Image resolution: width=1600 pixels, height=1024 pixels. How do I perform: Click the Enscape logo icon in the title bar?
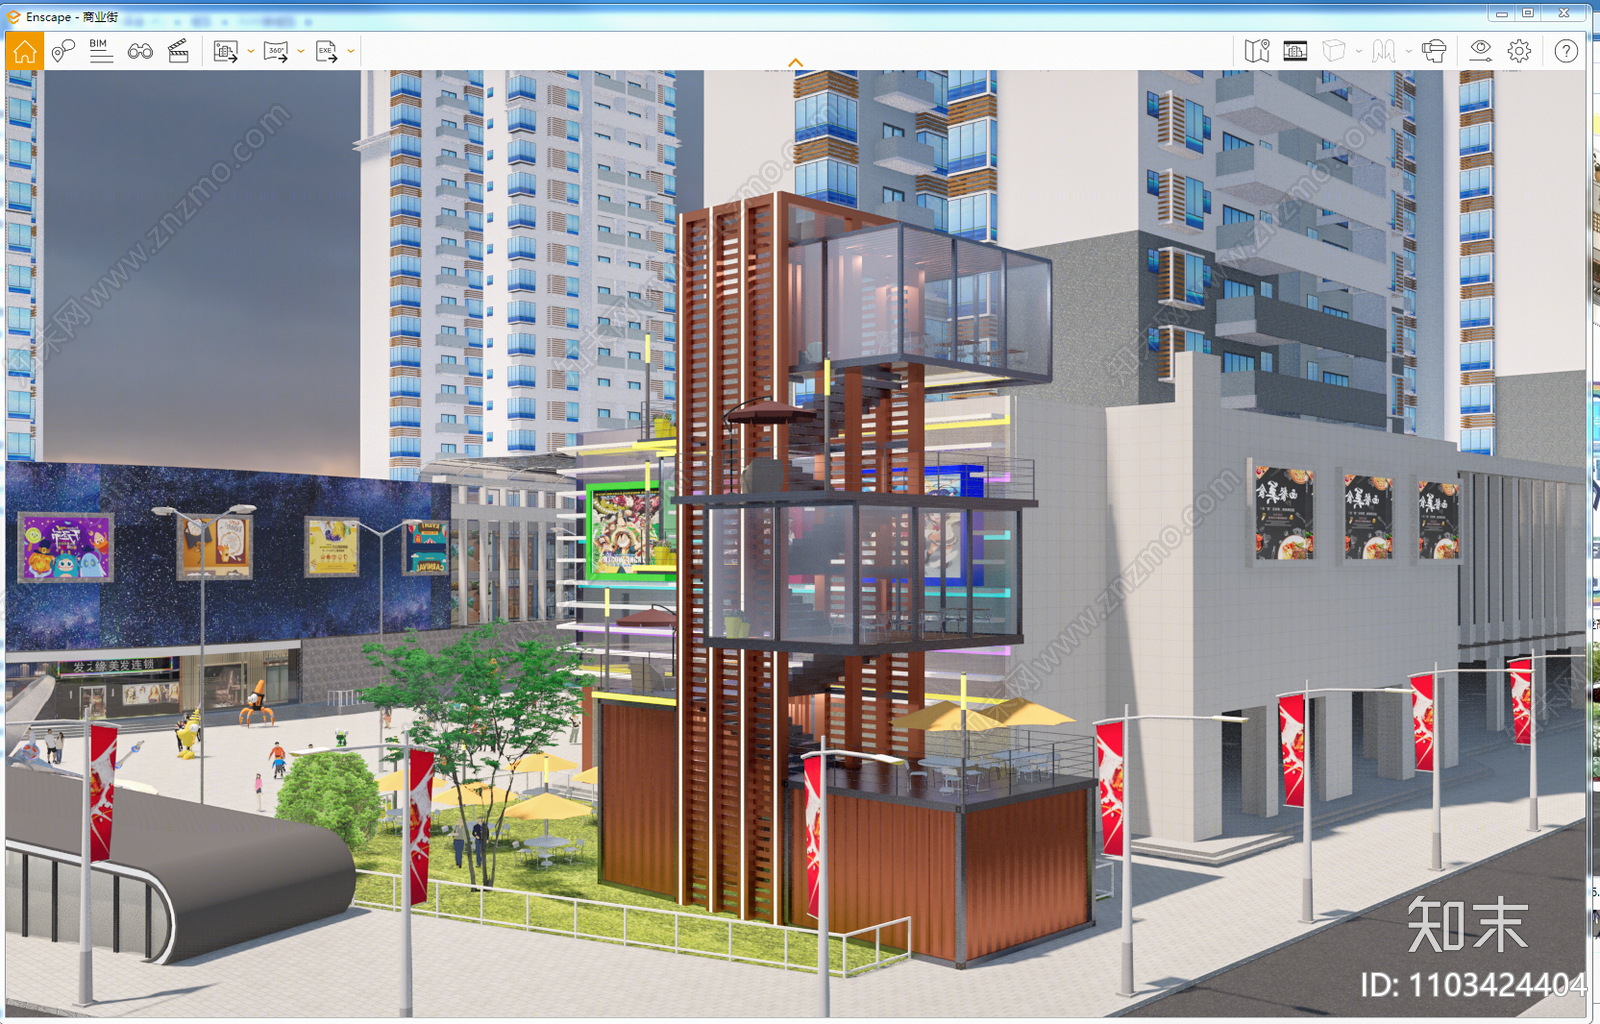click(14, 17)
